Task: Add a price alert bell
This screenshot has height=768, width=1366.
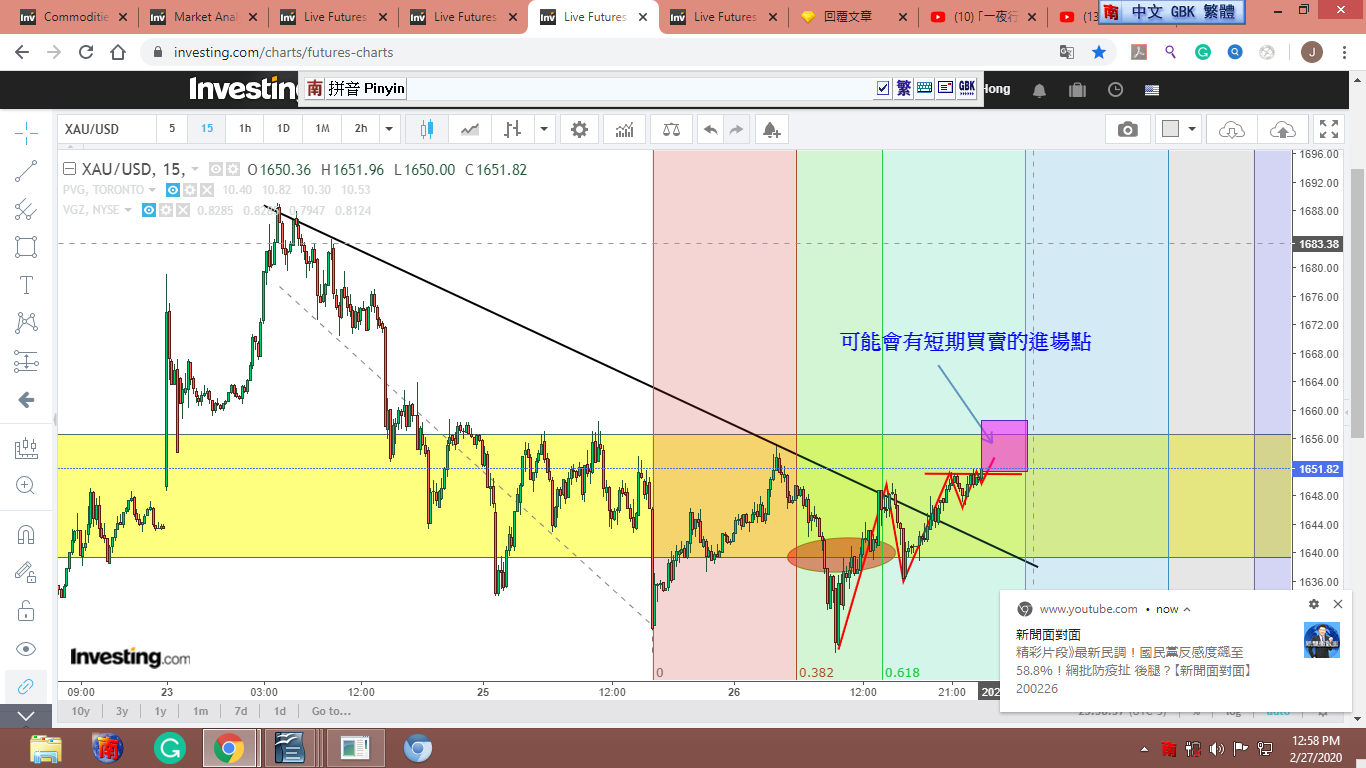Action: [x=771, y=129]
